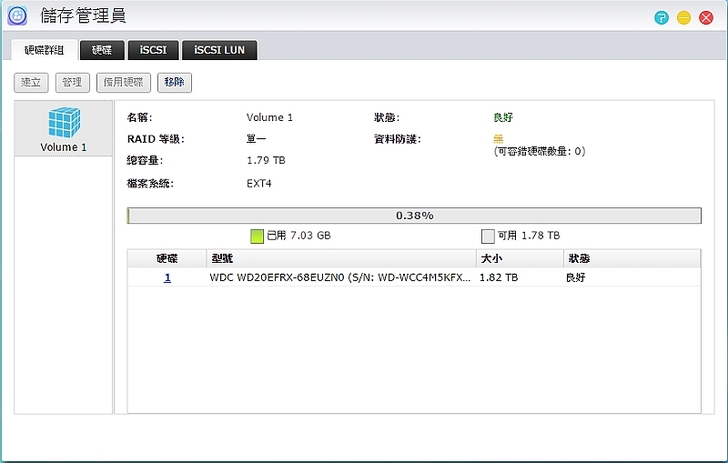
Task: Open help via the teal question icon
Action: click(x=661, y=18)
